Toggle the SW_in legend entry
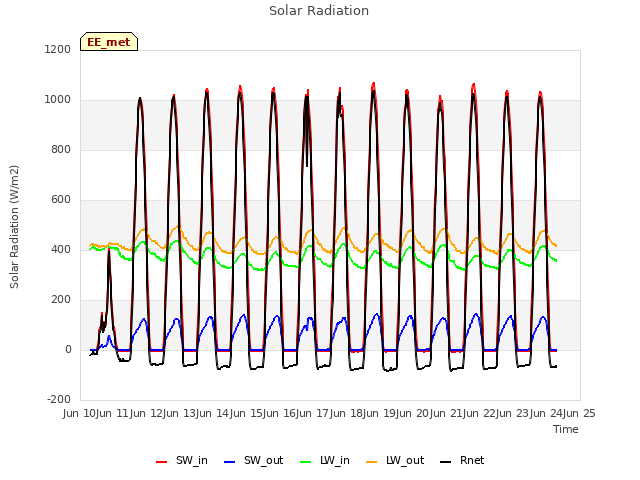 click(x=182, y=460)
